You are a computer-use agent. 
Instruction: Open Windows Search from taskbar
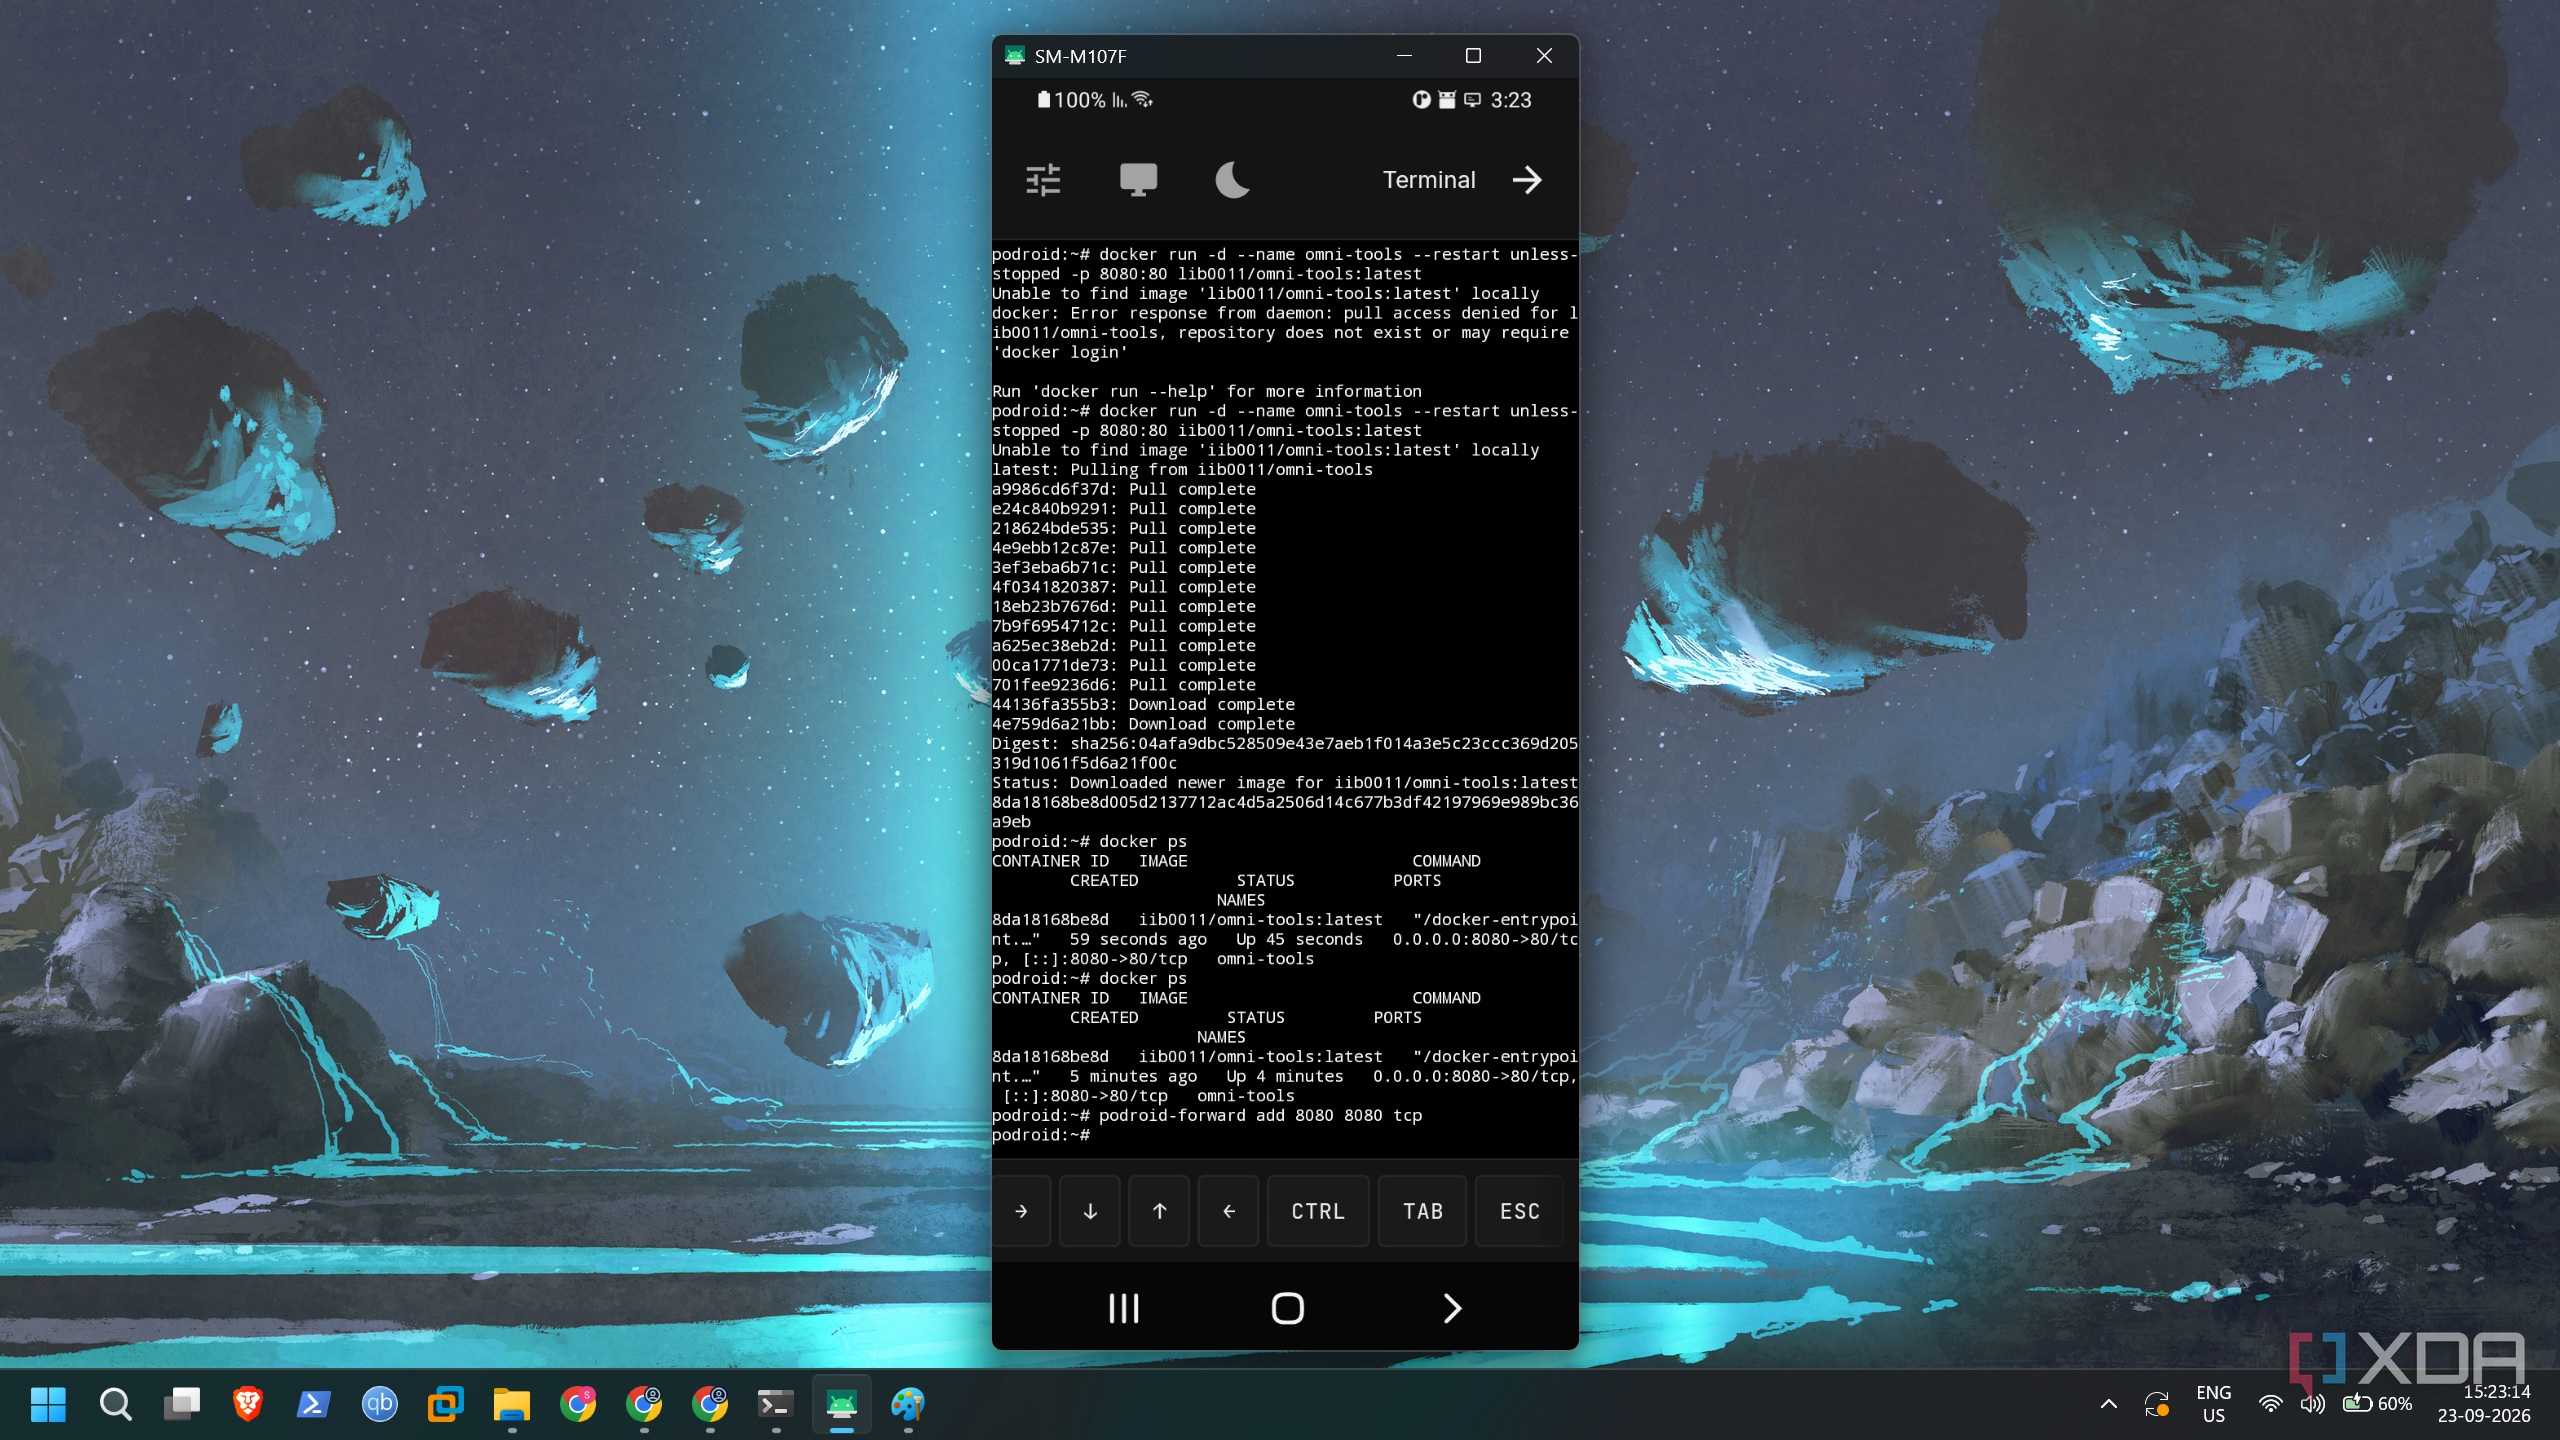116,1404
